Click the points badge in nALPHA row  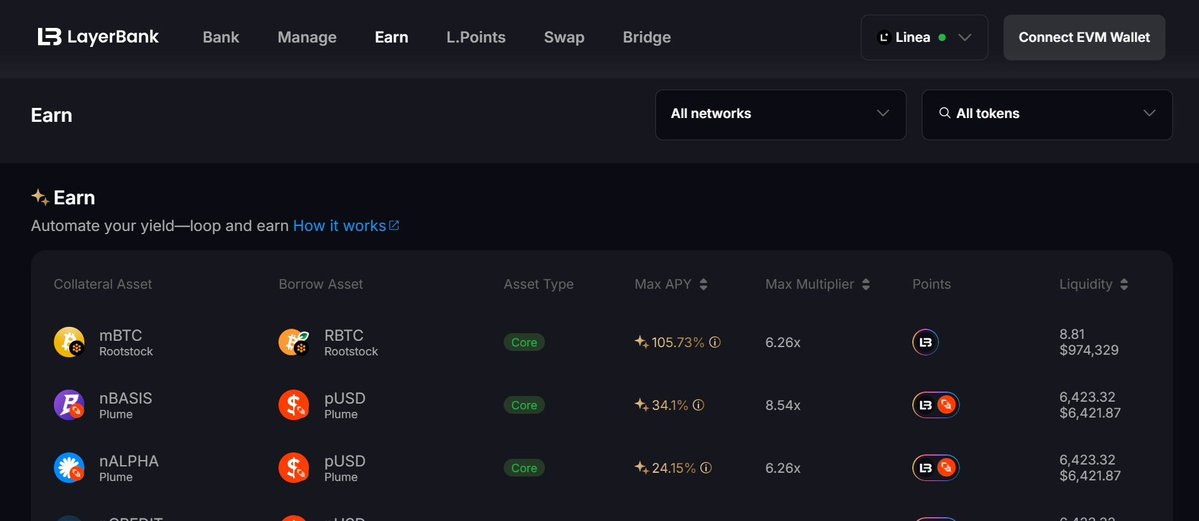coord(936,467)
